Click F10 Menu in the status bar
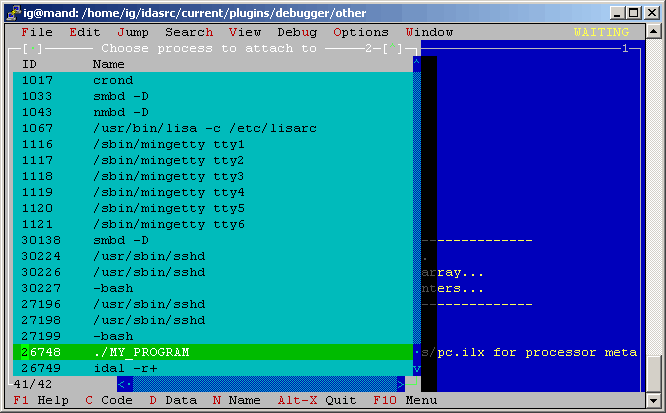Viewport: 666px width, 413px height. pyautogui.click(x=406, y=401)
